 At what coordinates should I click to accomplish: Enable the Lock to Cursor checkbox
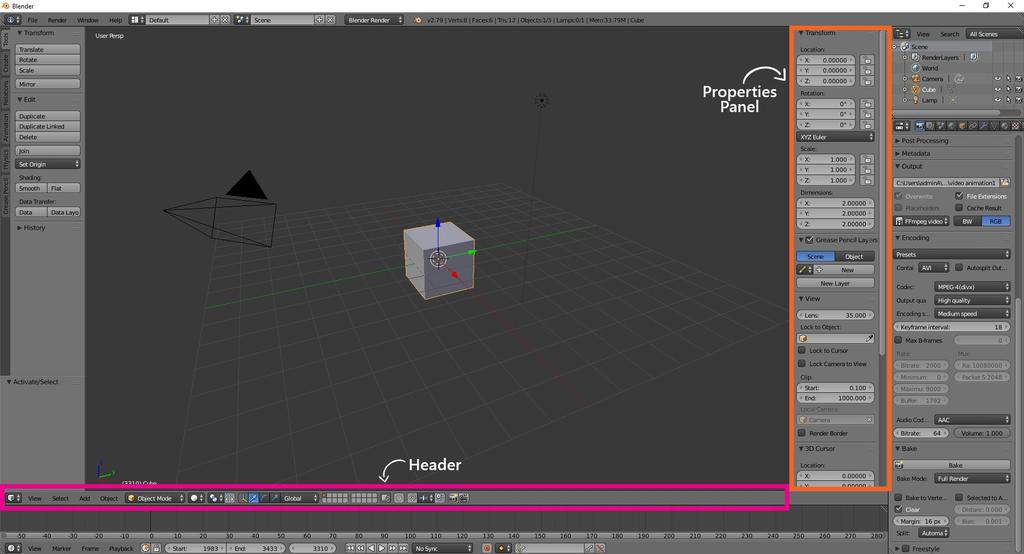pyautogui.click(x=802, y=350)
